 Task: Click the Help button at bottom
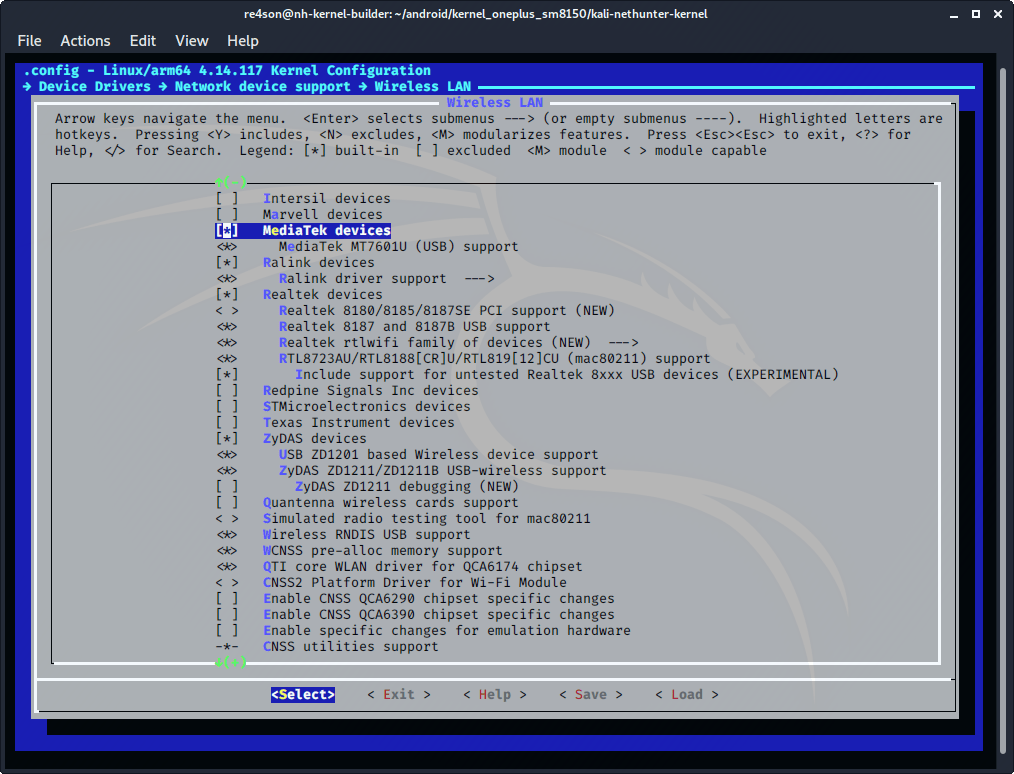[x=494, y=695]
